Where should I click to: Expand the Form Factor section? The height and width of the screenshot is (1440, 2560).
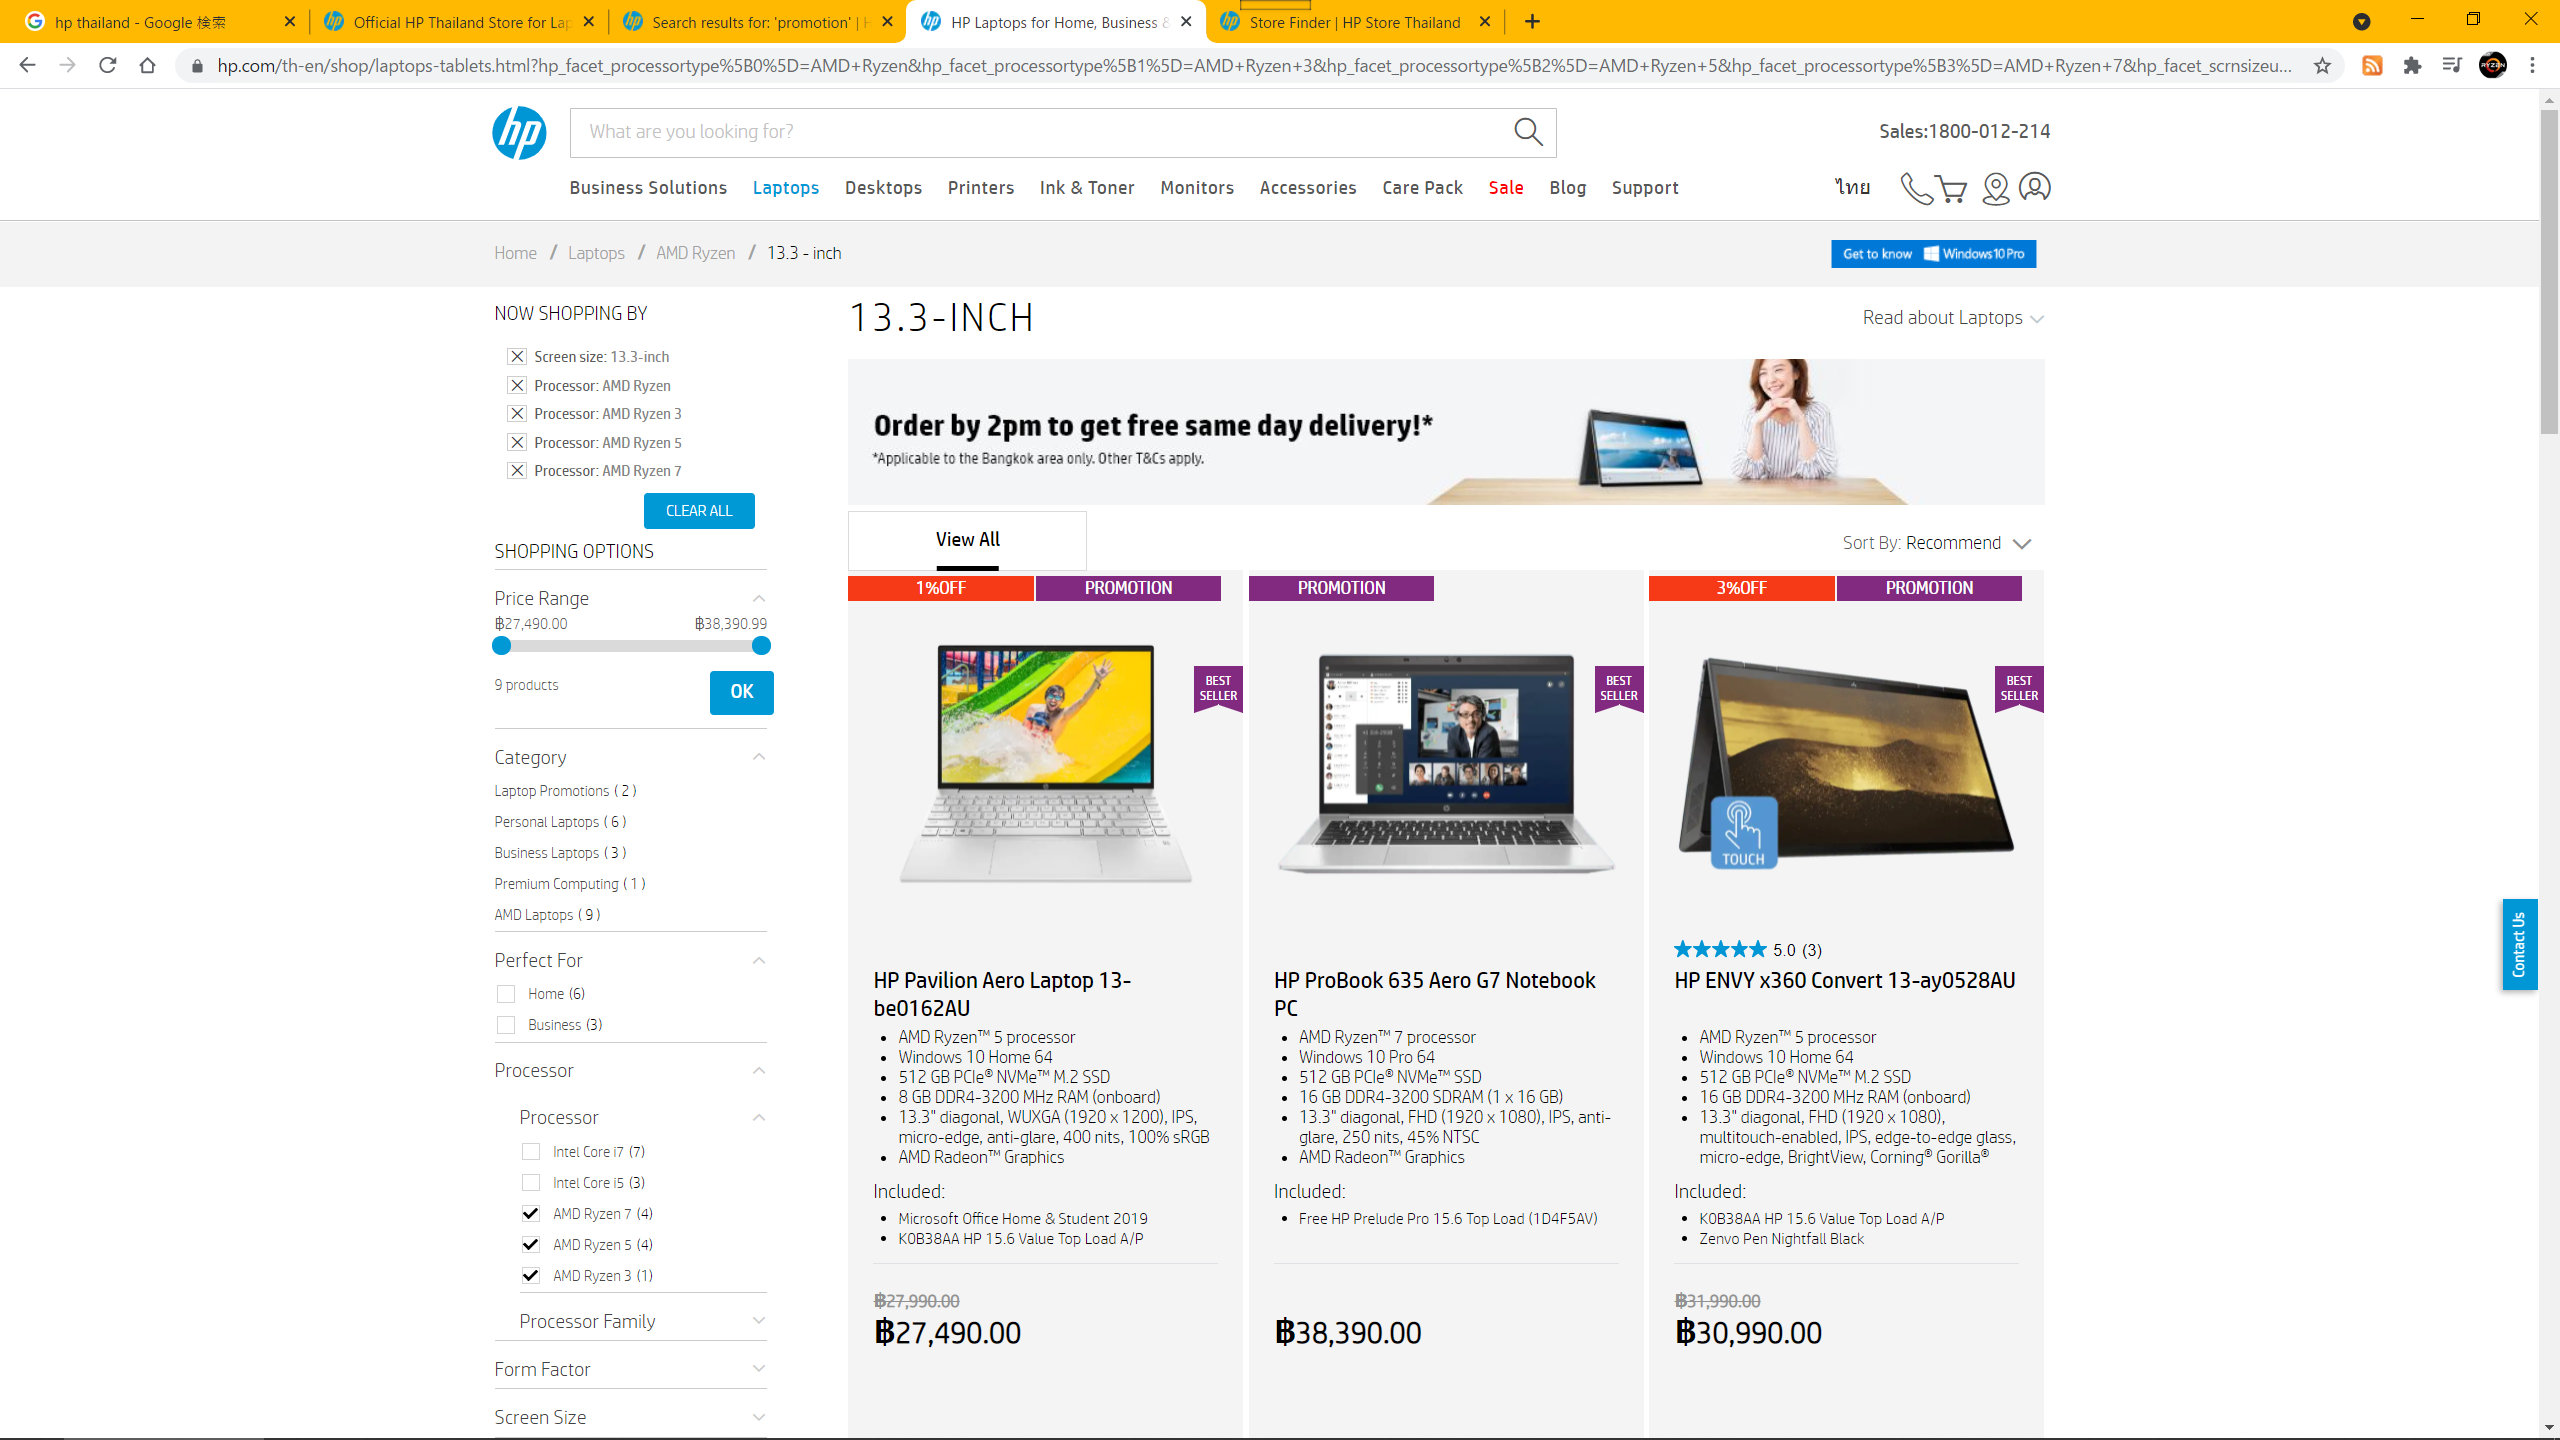click(x=758, y=1369)
